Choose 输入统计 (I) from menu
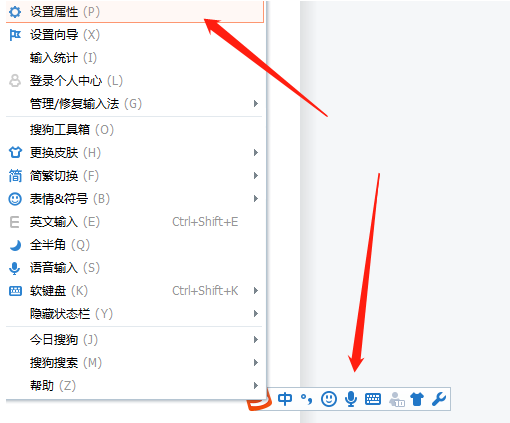This screenshot has width=510, height=423. [x=134, y=58]
